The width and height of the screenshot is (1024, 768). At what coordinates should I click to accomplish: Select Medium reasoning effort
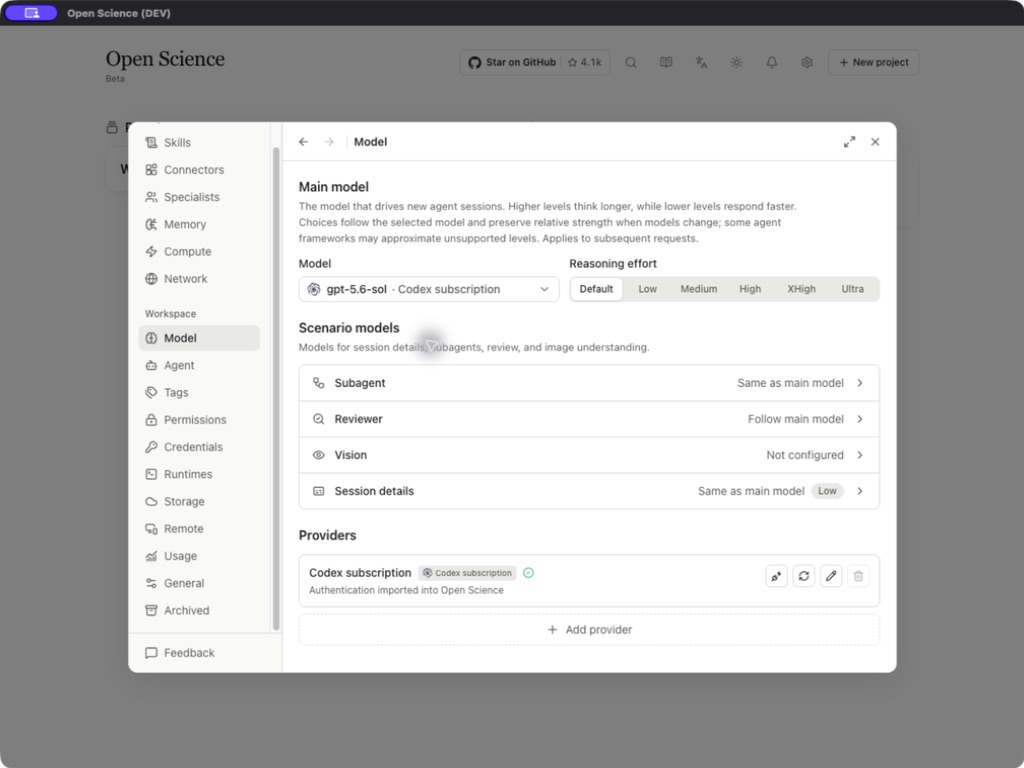pos(699,289)
